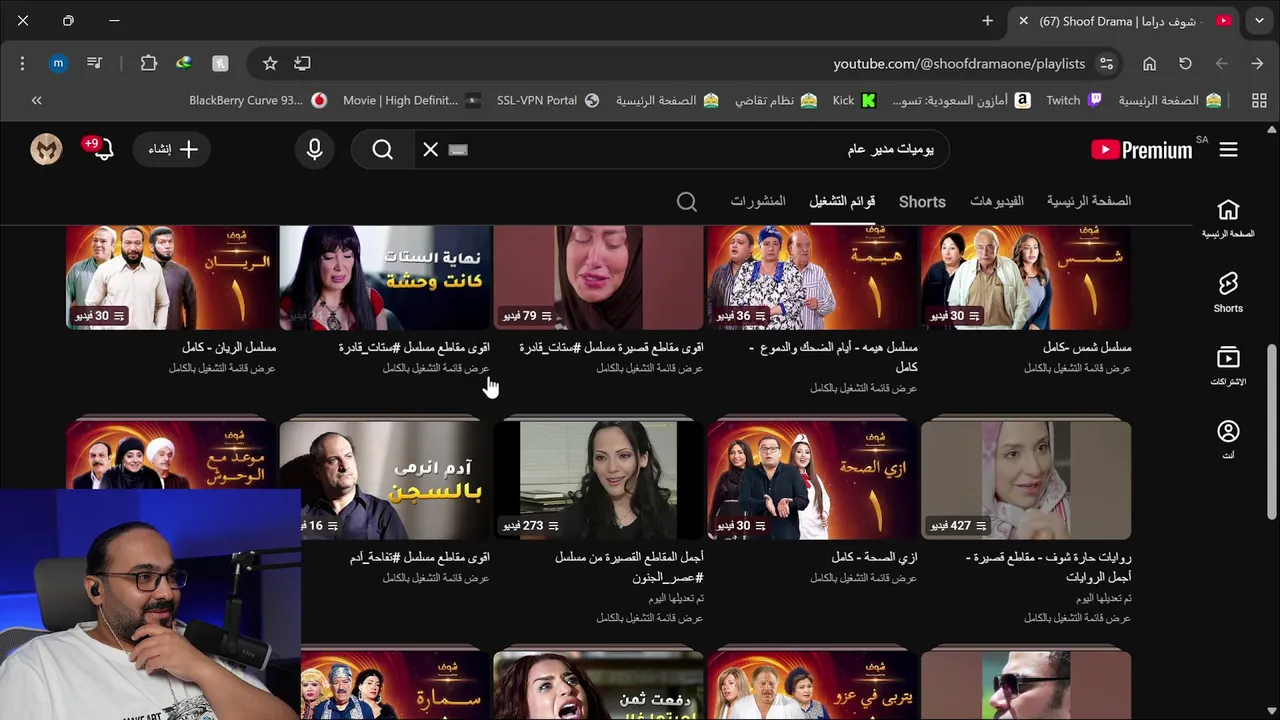Screen dimensions: 1280x720
Task: Open SSL-VPN Portal bookmark
Action: 548,100
